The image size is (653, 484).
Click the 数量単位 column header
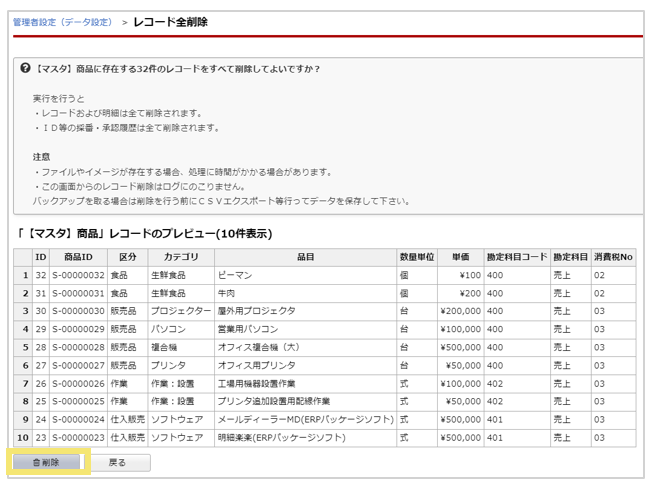click(416, 257)
